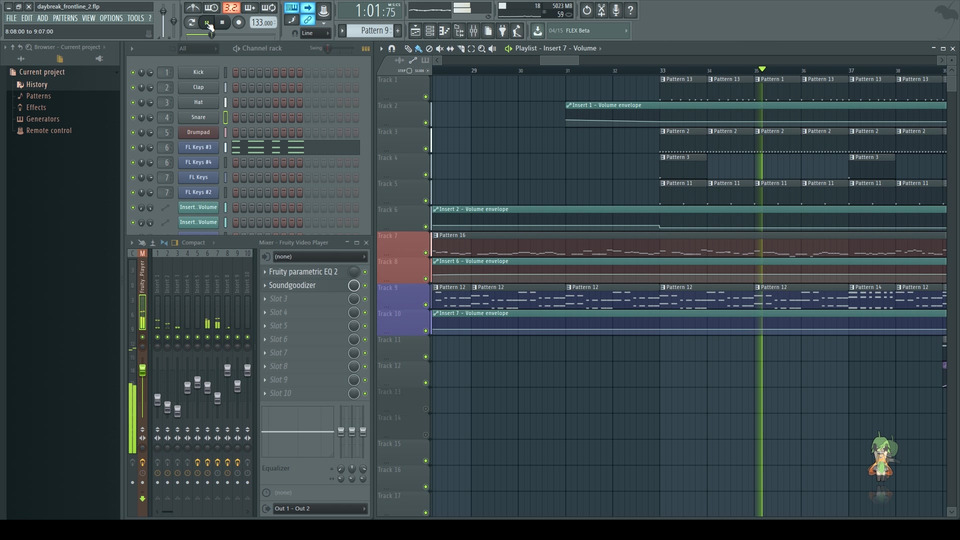The image size is (960, 540).
Task: Mute the Kick channel green LED
Action: [133, 72]
